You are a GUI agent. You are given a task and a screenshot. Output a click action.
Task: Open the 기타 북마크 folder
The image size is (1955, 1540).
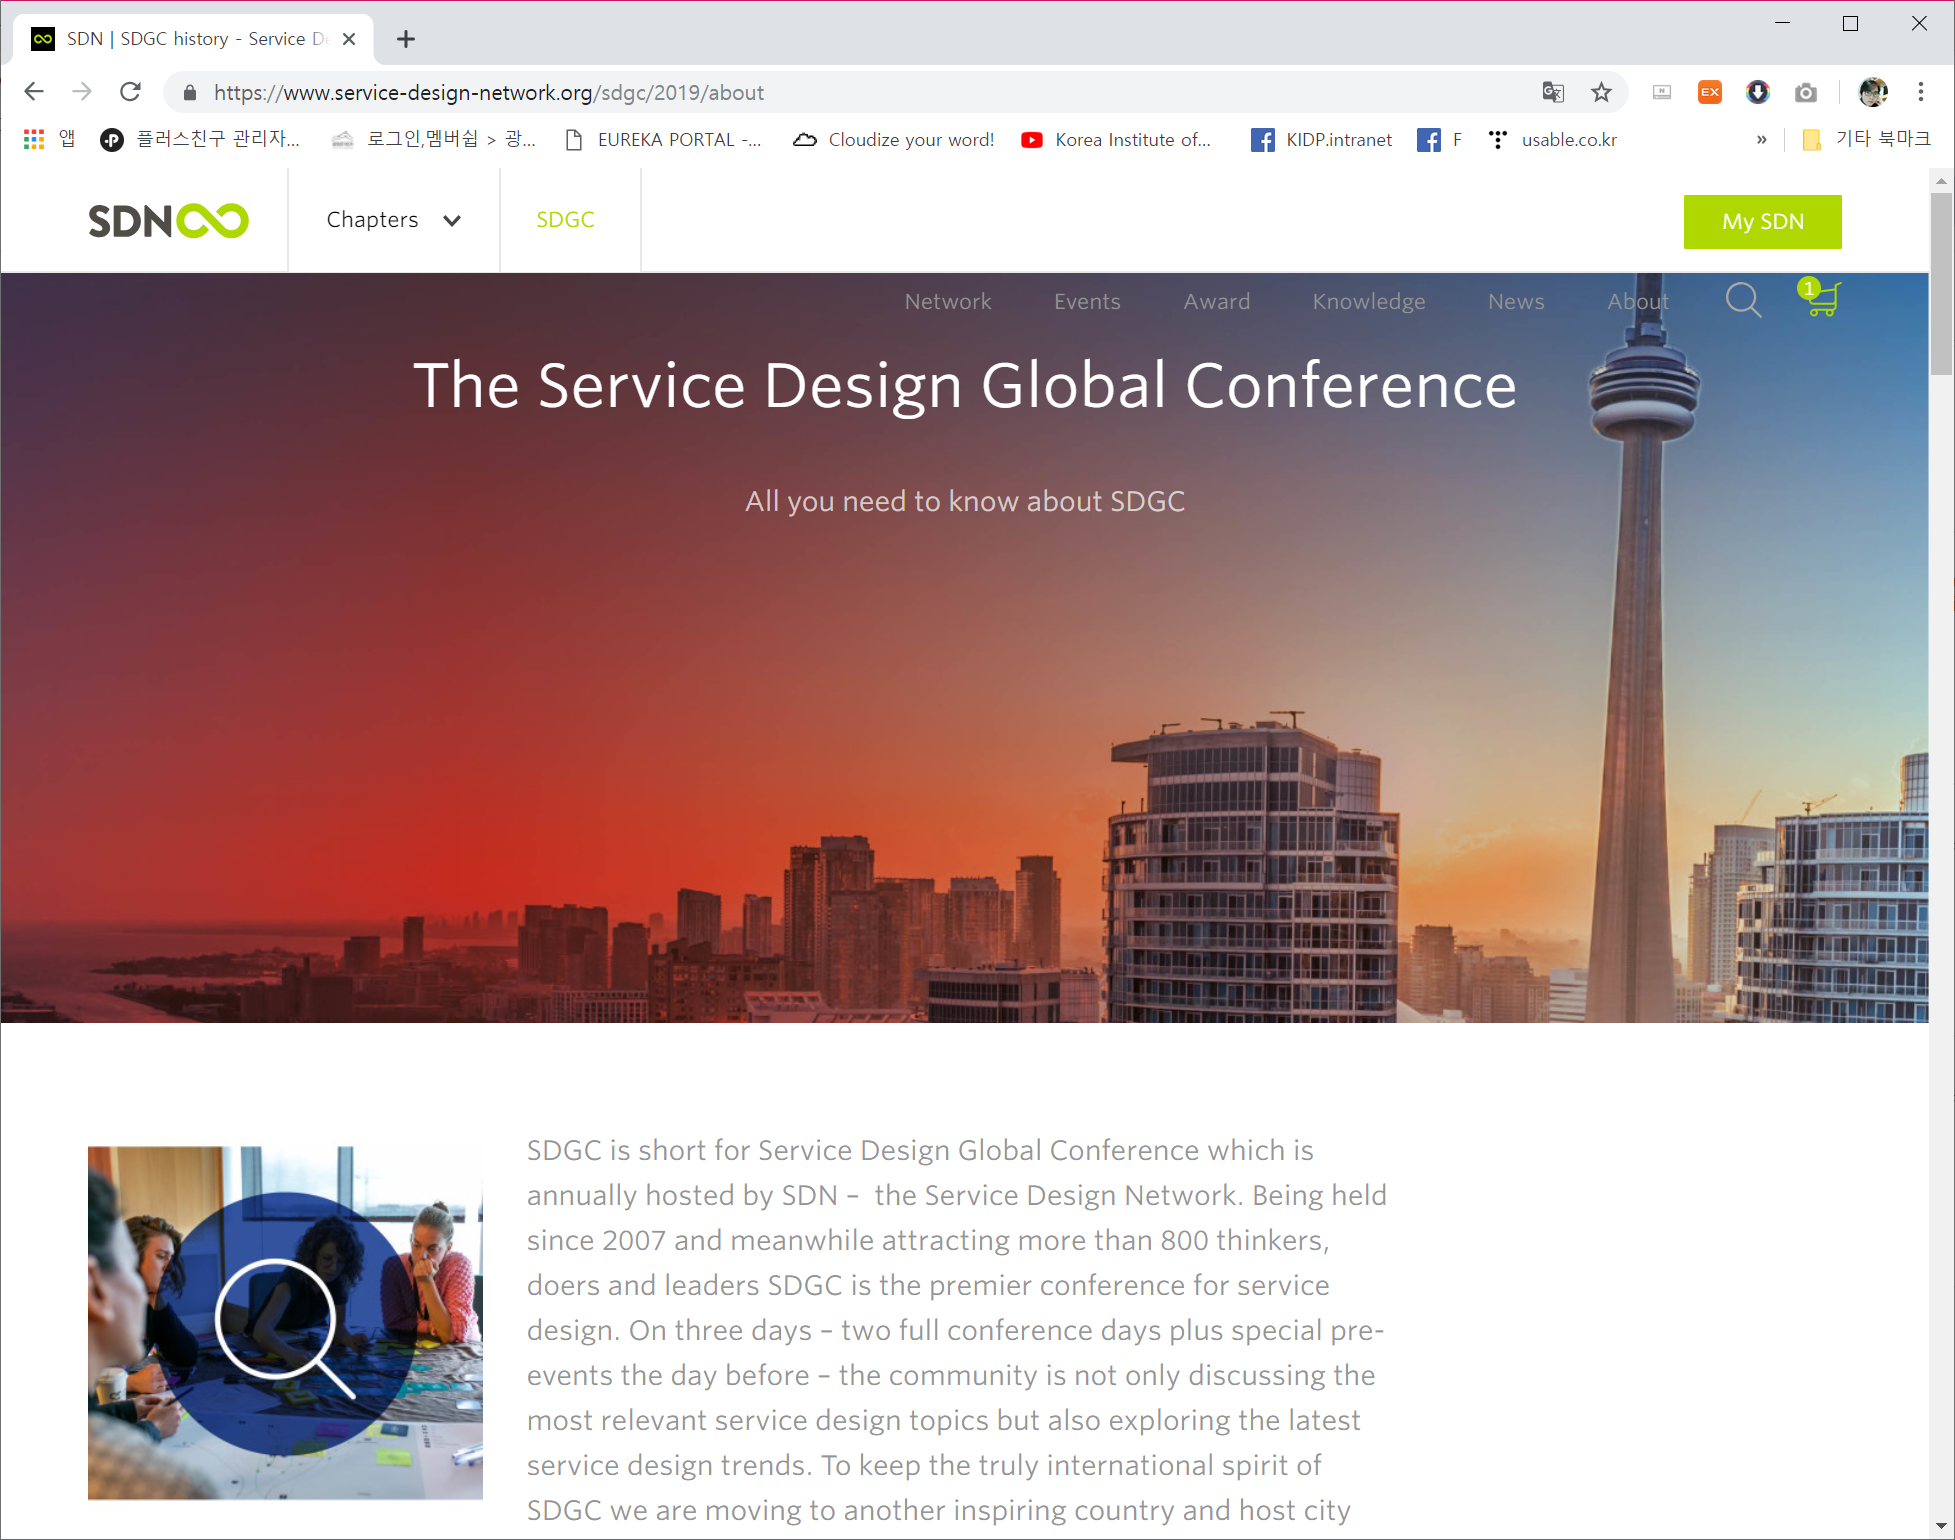(1867, 140)
